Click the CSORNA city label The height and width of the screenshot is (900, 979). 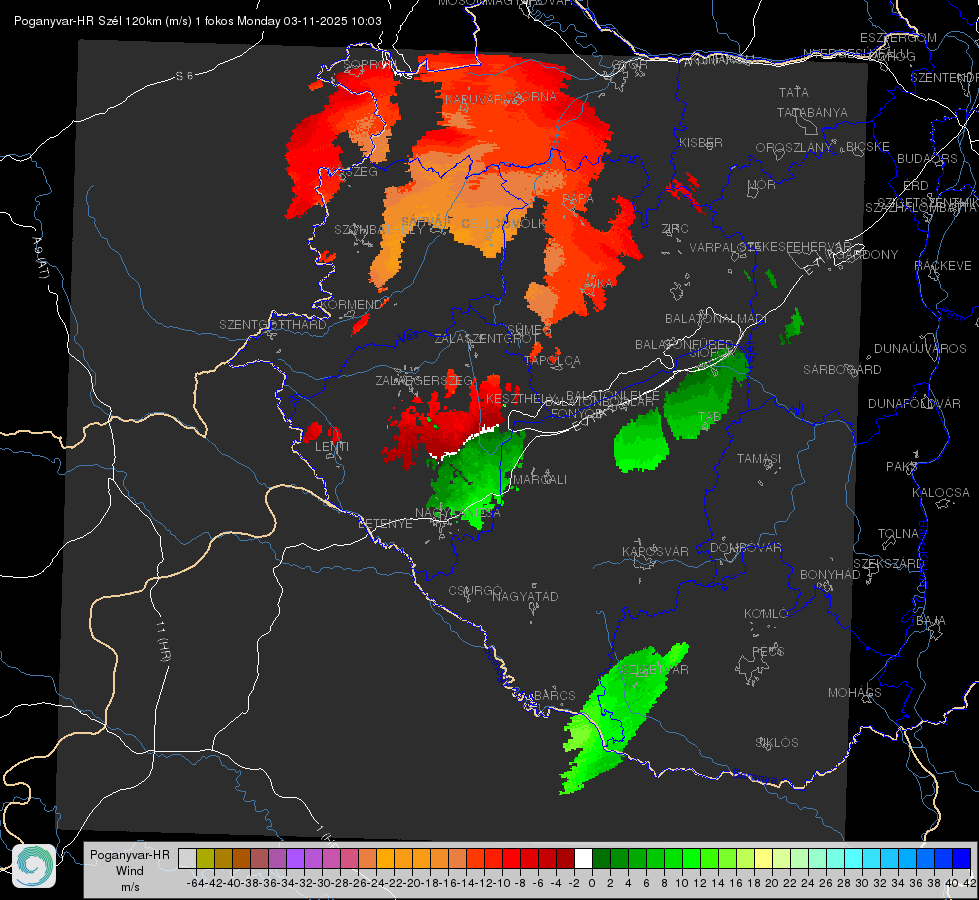531,96
